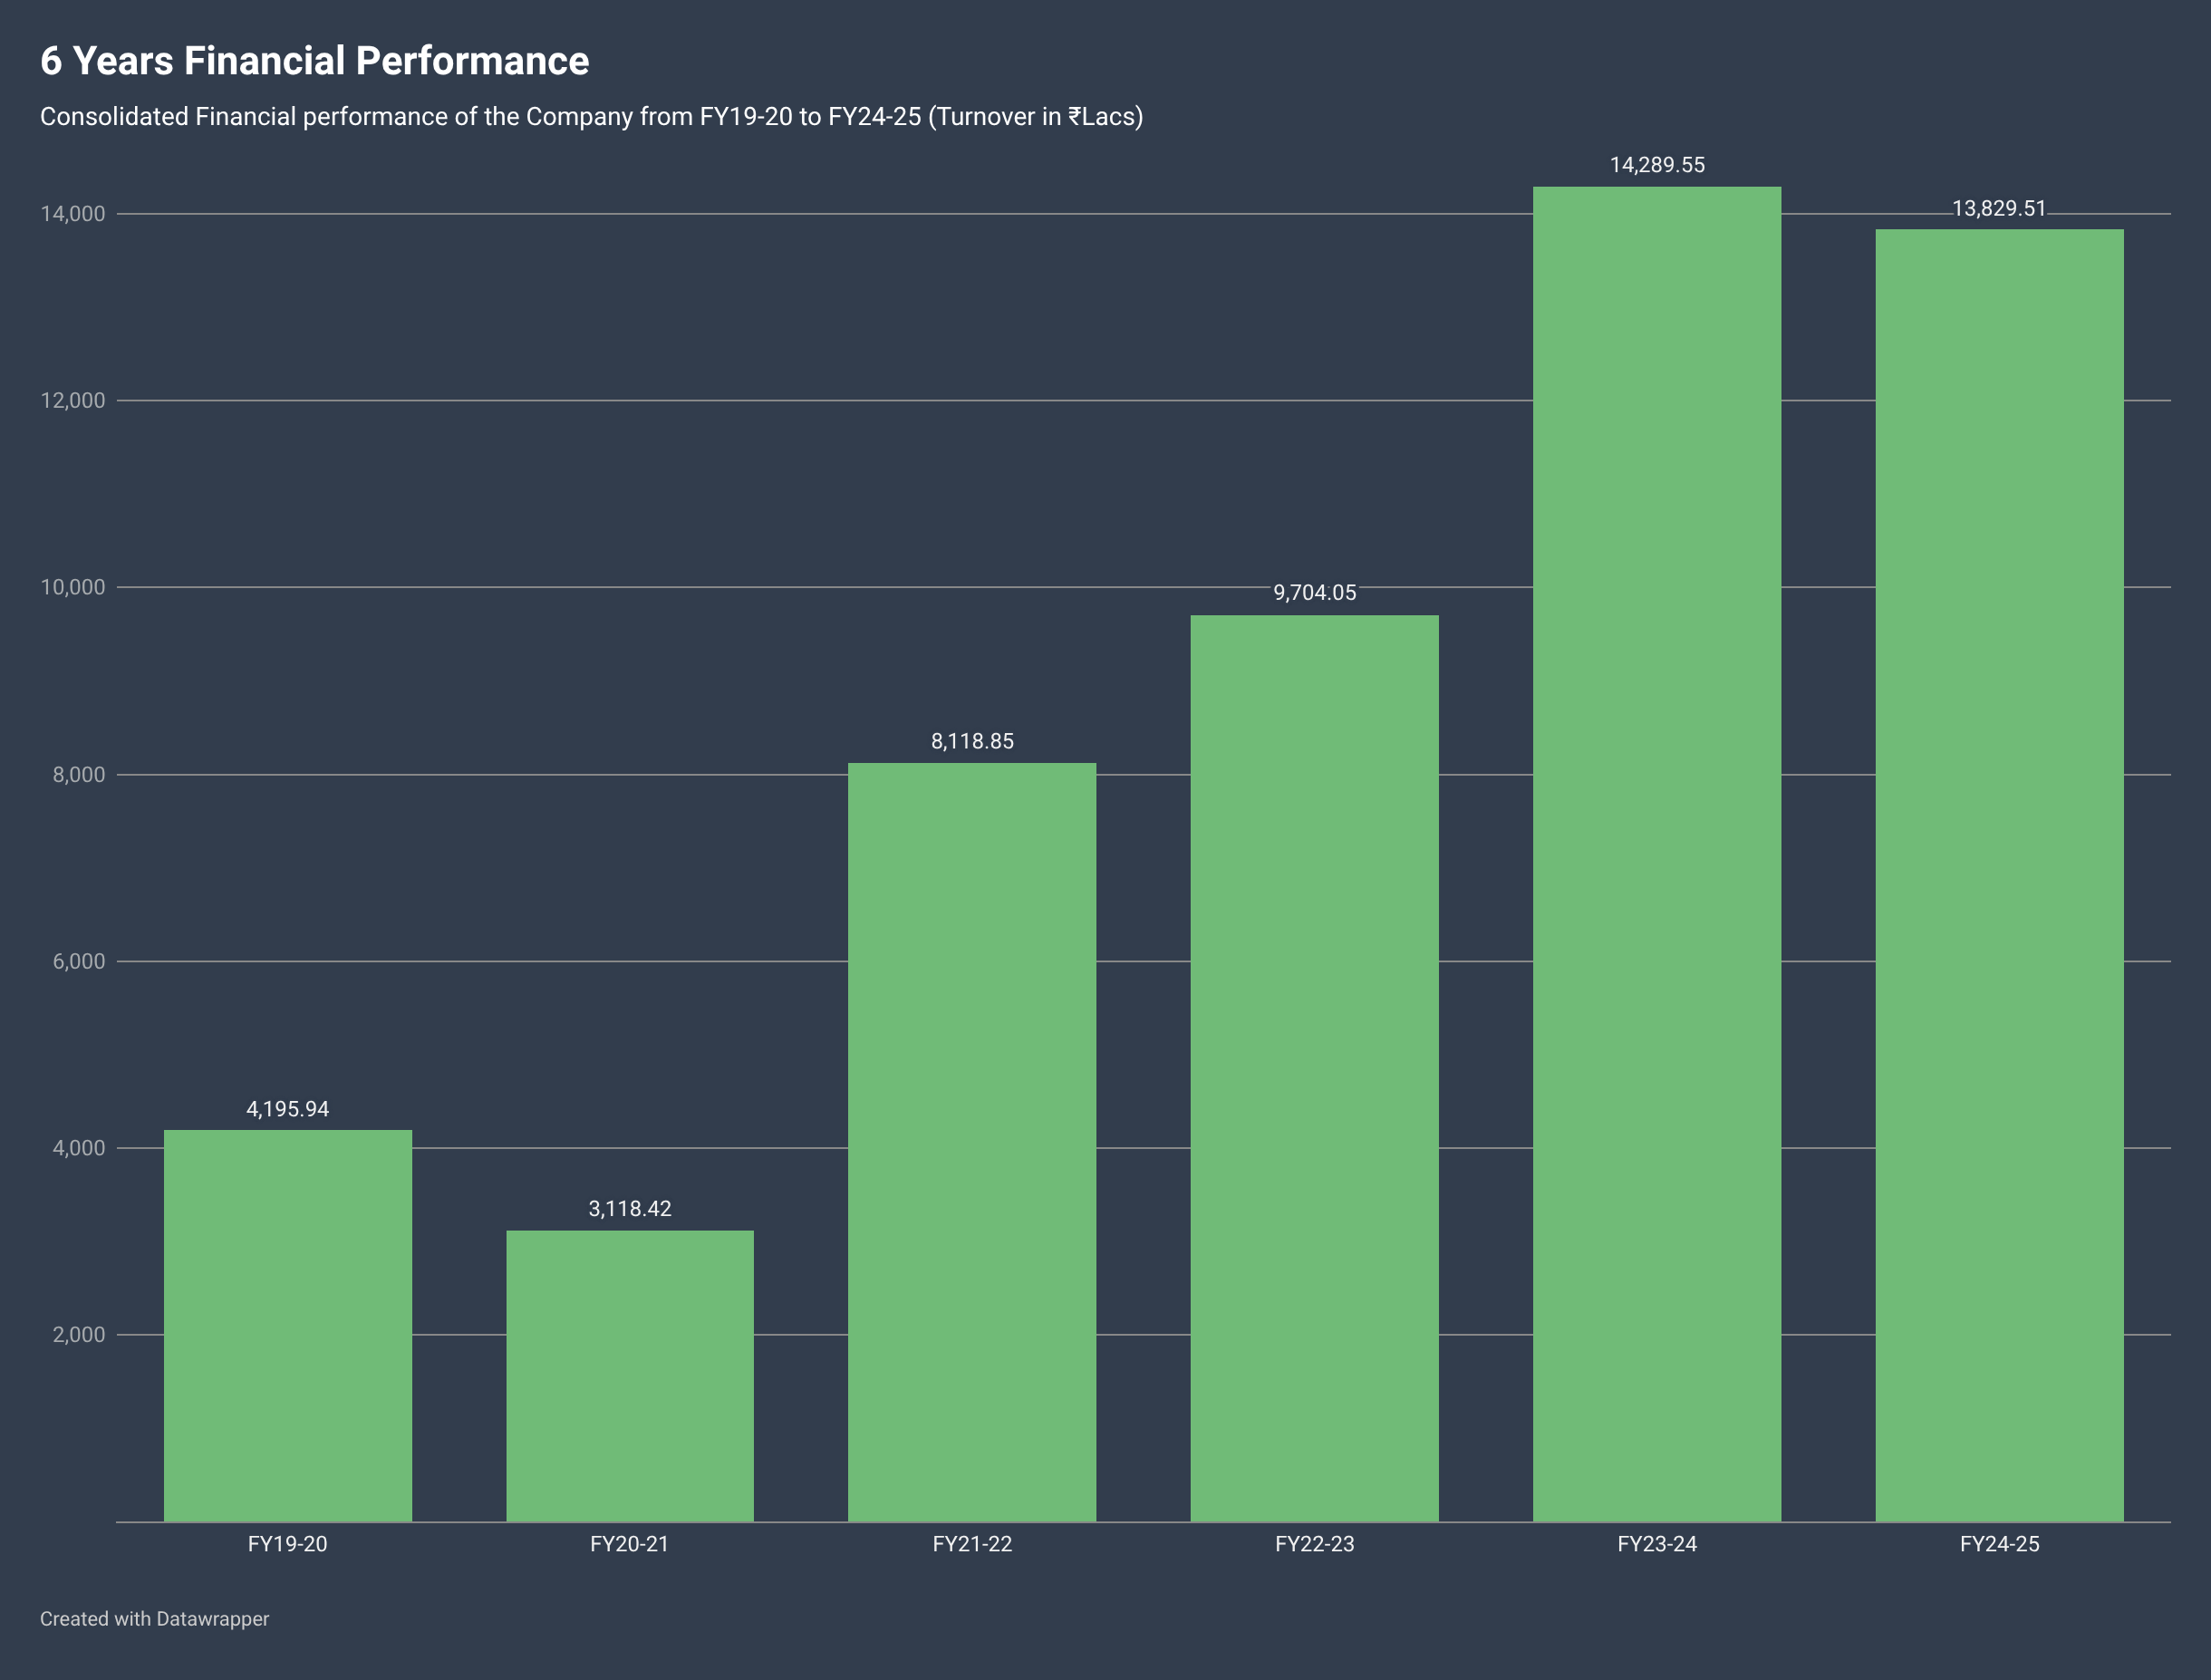Select the 6,000 y-axis tick label
This screenshot has width=2211, height=1680.
tap(78, 961)
